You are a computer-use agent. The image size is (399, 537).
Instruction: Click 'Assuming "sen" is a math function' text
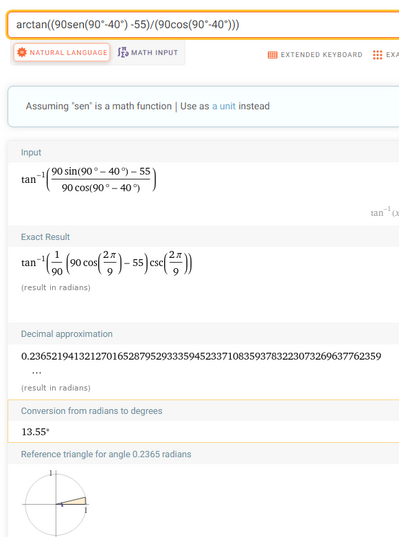(99, 106)
